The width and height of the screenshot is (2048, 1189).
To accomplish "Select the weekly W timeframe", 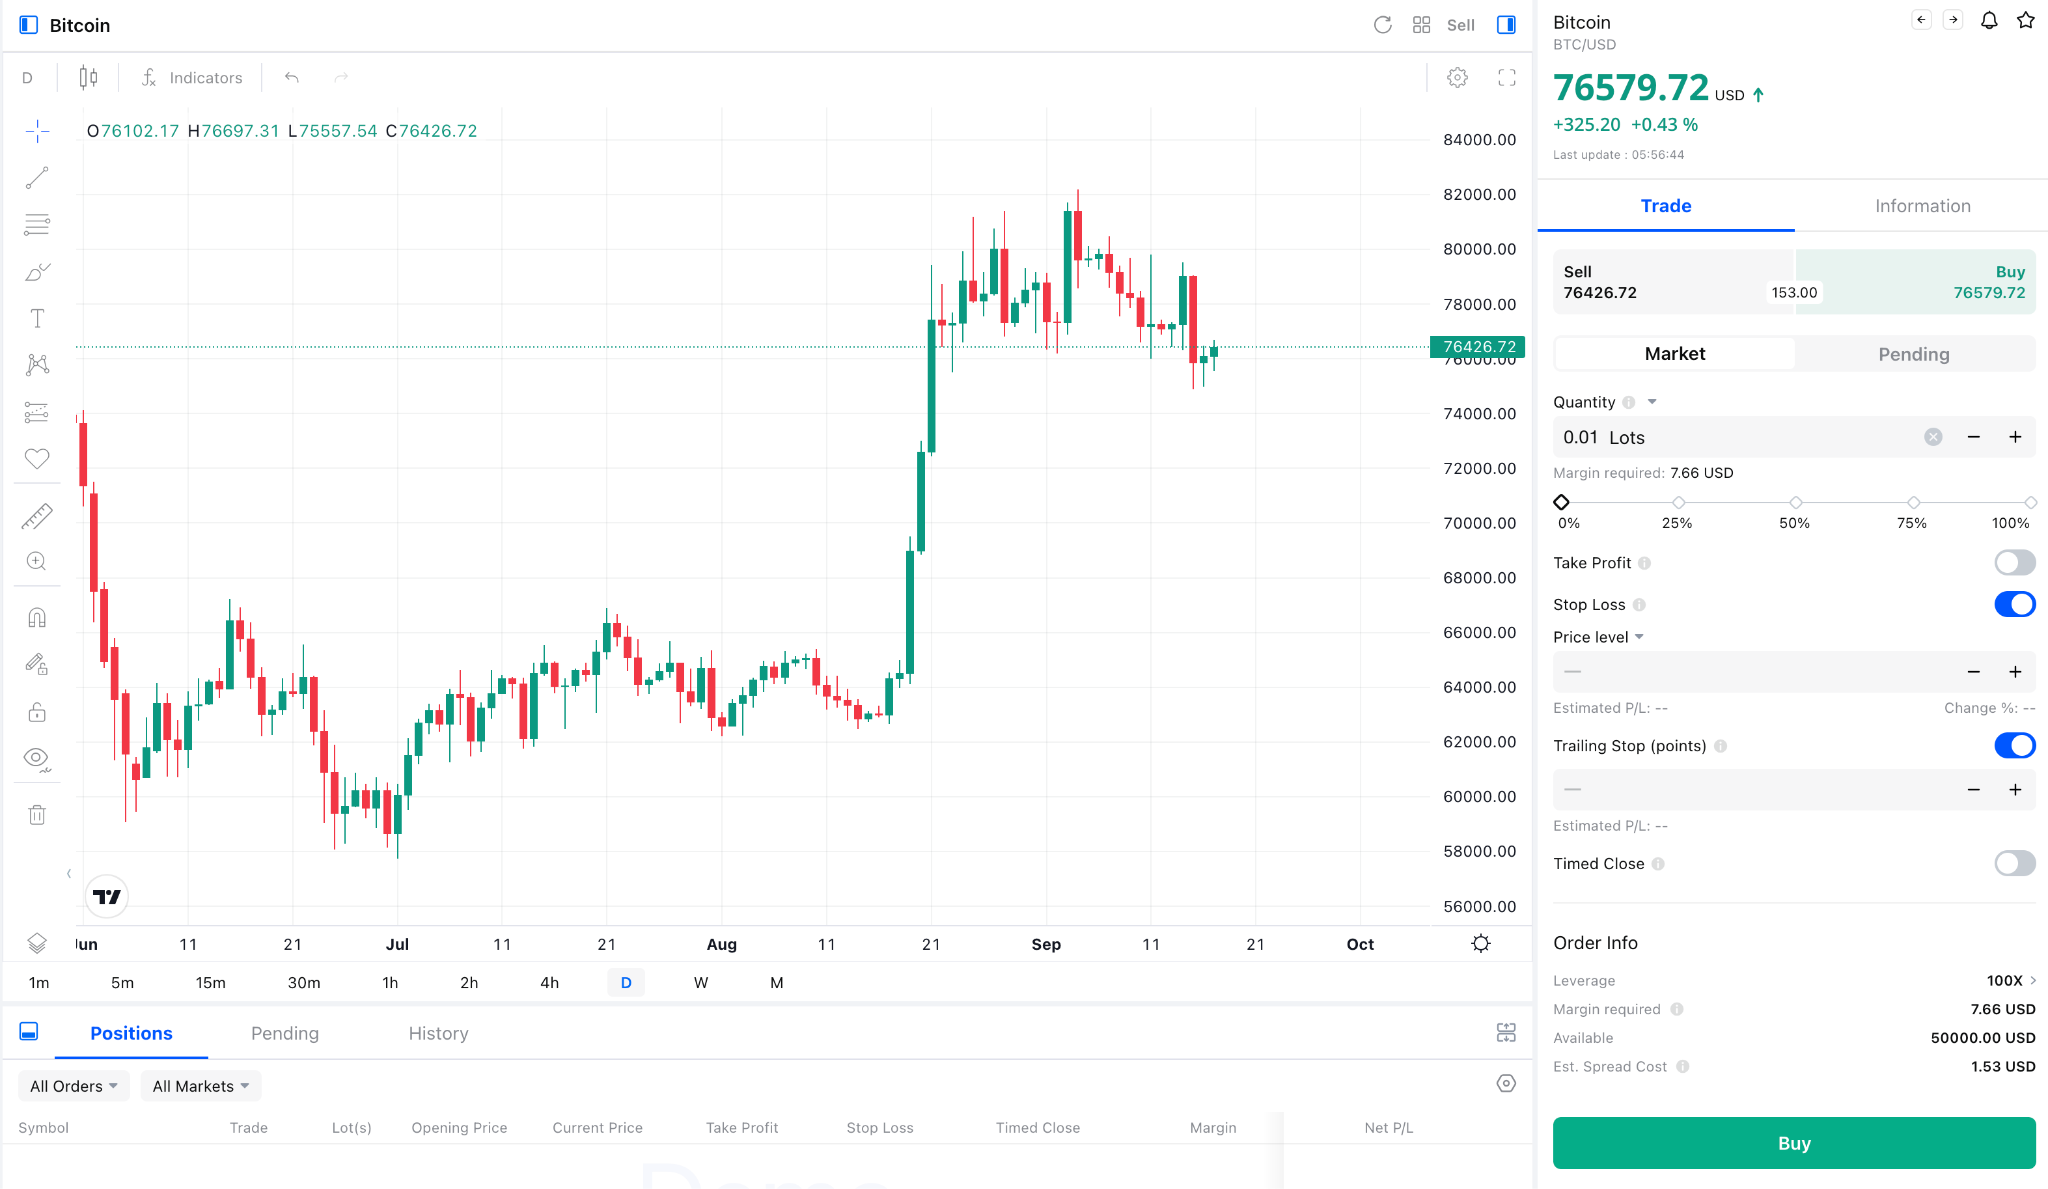I will coord(701,983).
